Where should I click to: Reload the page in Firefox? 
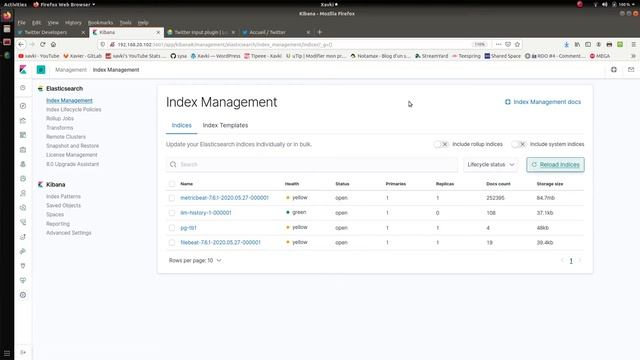tap(42, 44)
